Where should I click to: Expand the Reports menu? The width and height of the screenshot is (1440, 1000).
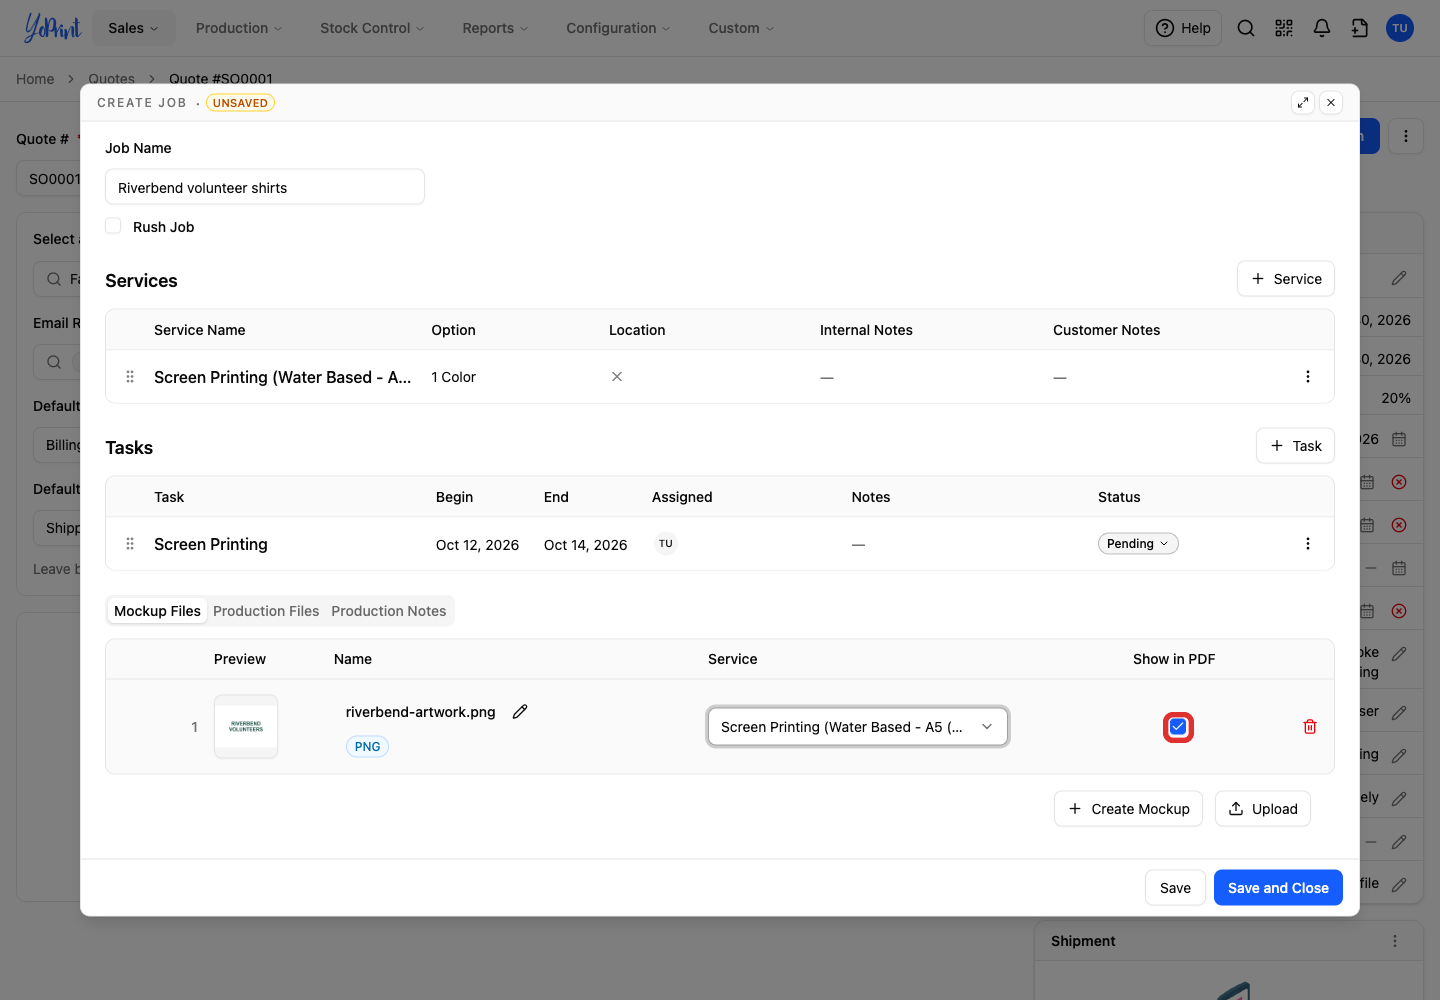click(495, 28)
